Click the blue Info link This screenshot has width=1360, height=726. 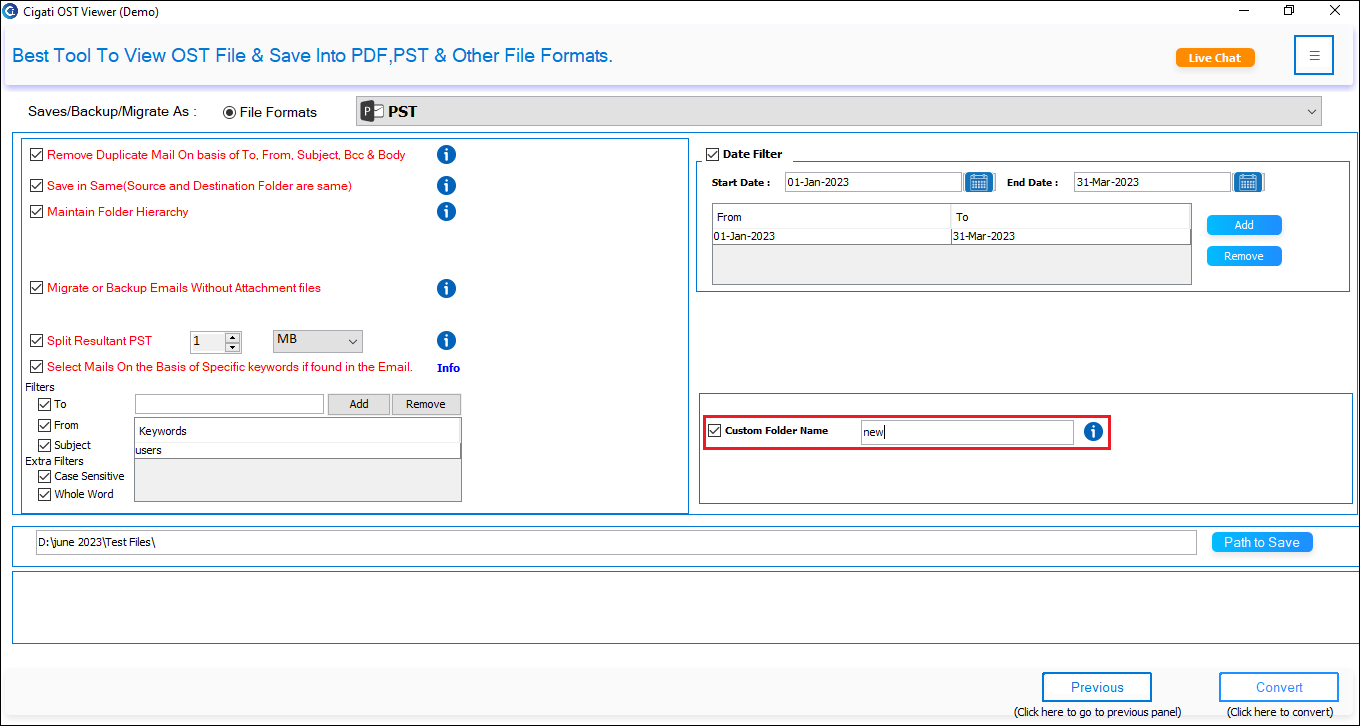coord(448,368)
